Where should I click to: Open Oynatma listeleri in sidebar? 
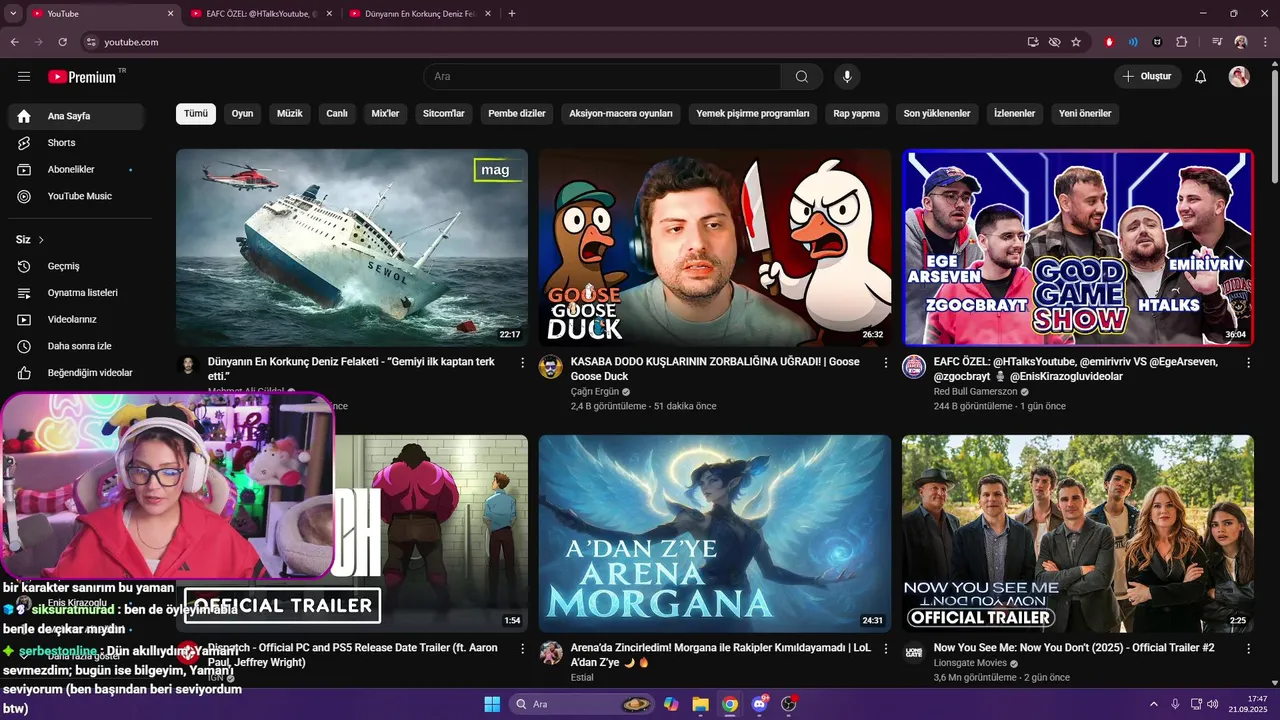[x=76, y=293]
